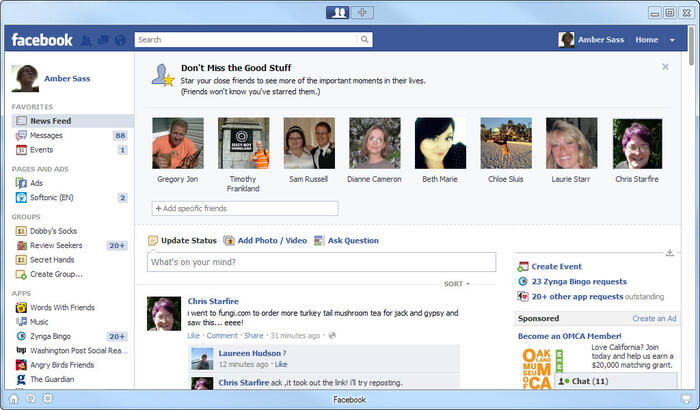Expand the SORT dropdown above news feed
This screenshot has width=700, height=410.
pyautogui.click(x=456, y=284)
